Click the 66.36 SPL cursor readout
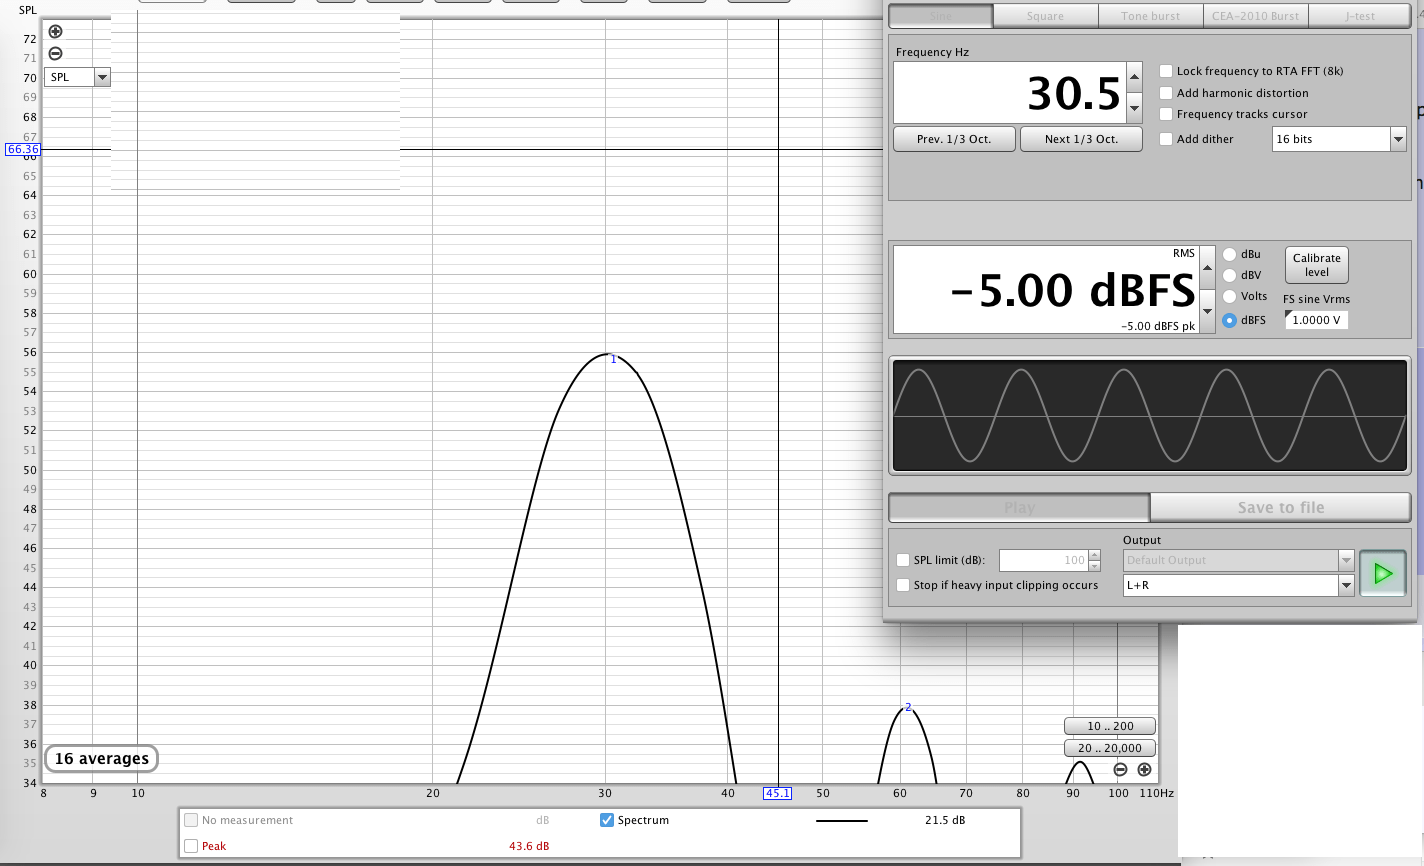This screenshot has height=866, width=1424. point(22,149)
